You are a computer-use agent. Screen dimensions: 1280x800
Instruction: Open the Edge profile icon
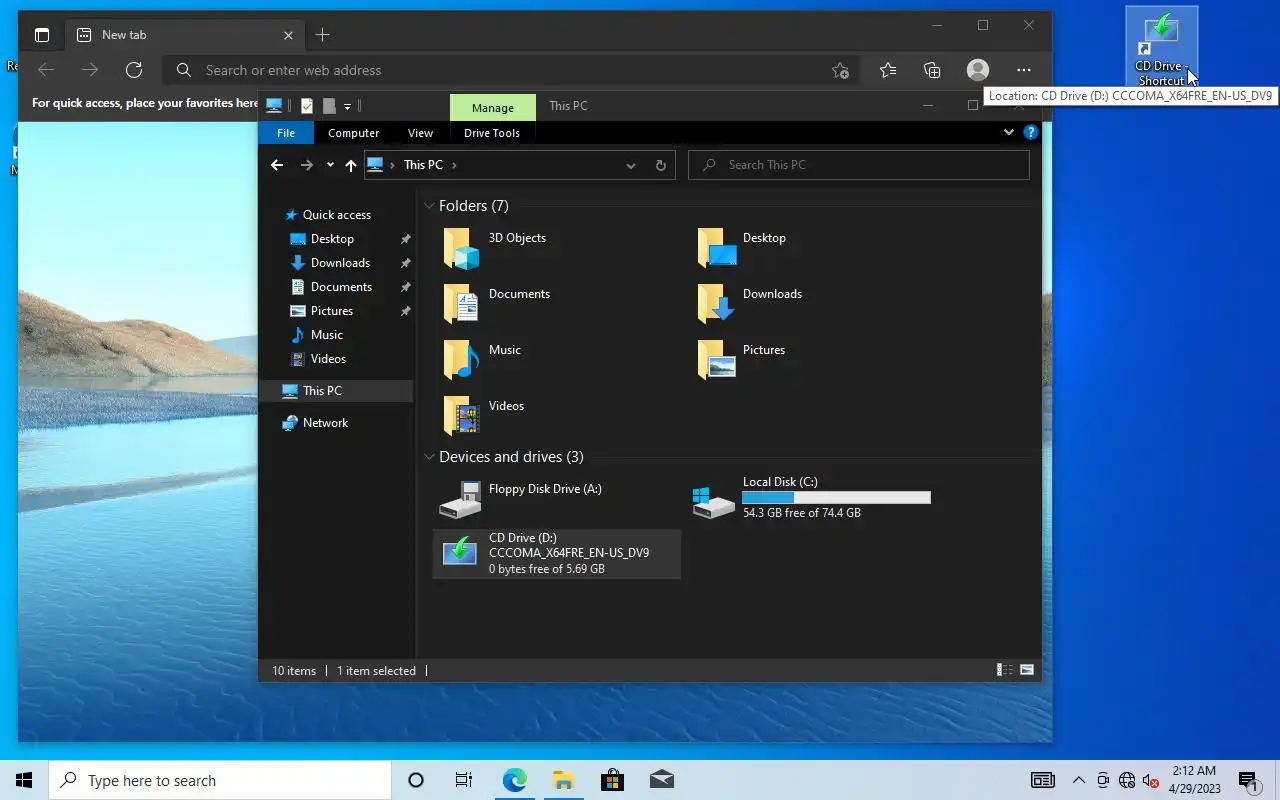click(978, 70)
